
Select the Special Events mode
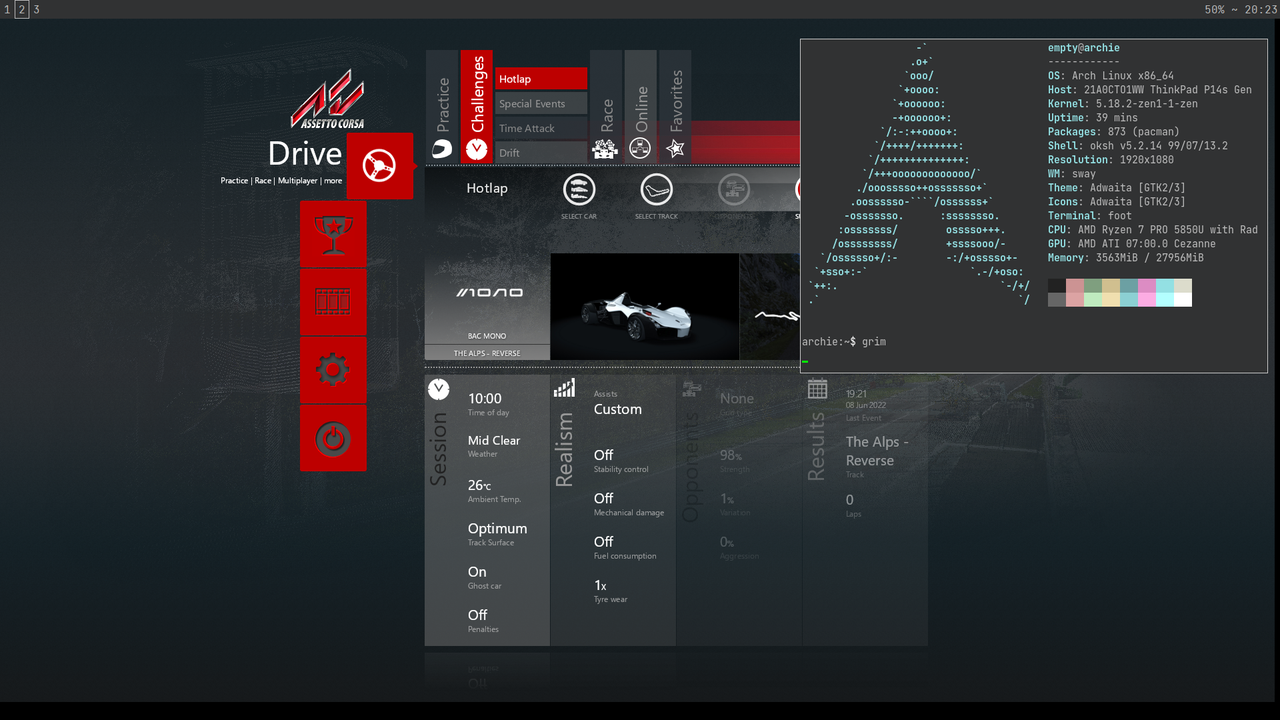click(541, 103)
